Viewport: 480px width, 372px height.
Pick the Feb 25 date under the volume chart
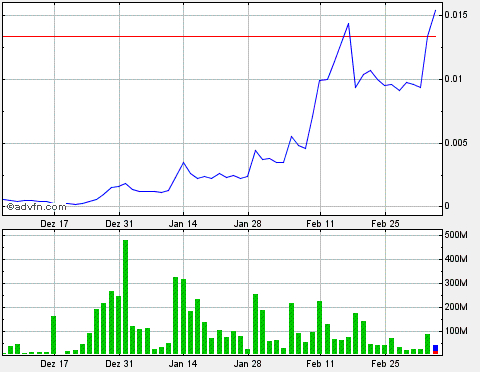point(385,364)
